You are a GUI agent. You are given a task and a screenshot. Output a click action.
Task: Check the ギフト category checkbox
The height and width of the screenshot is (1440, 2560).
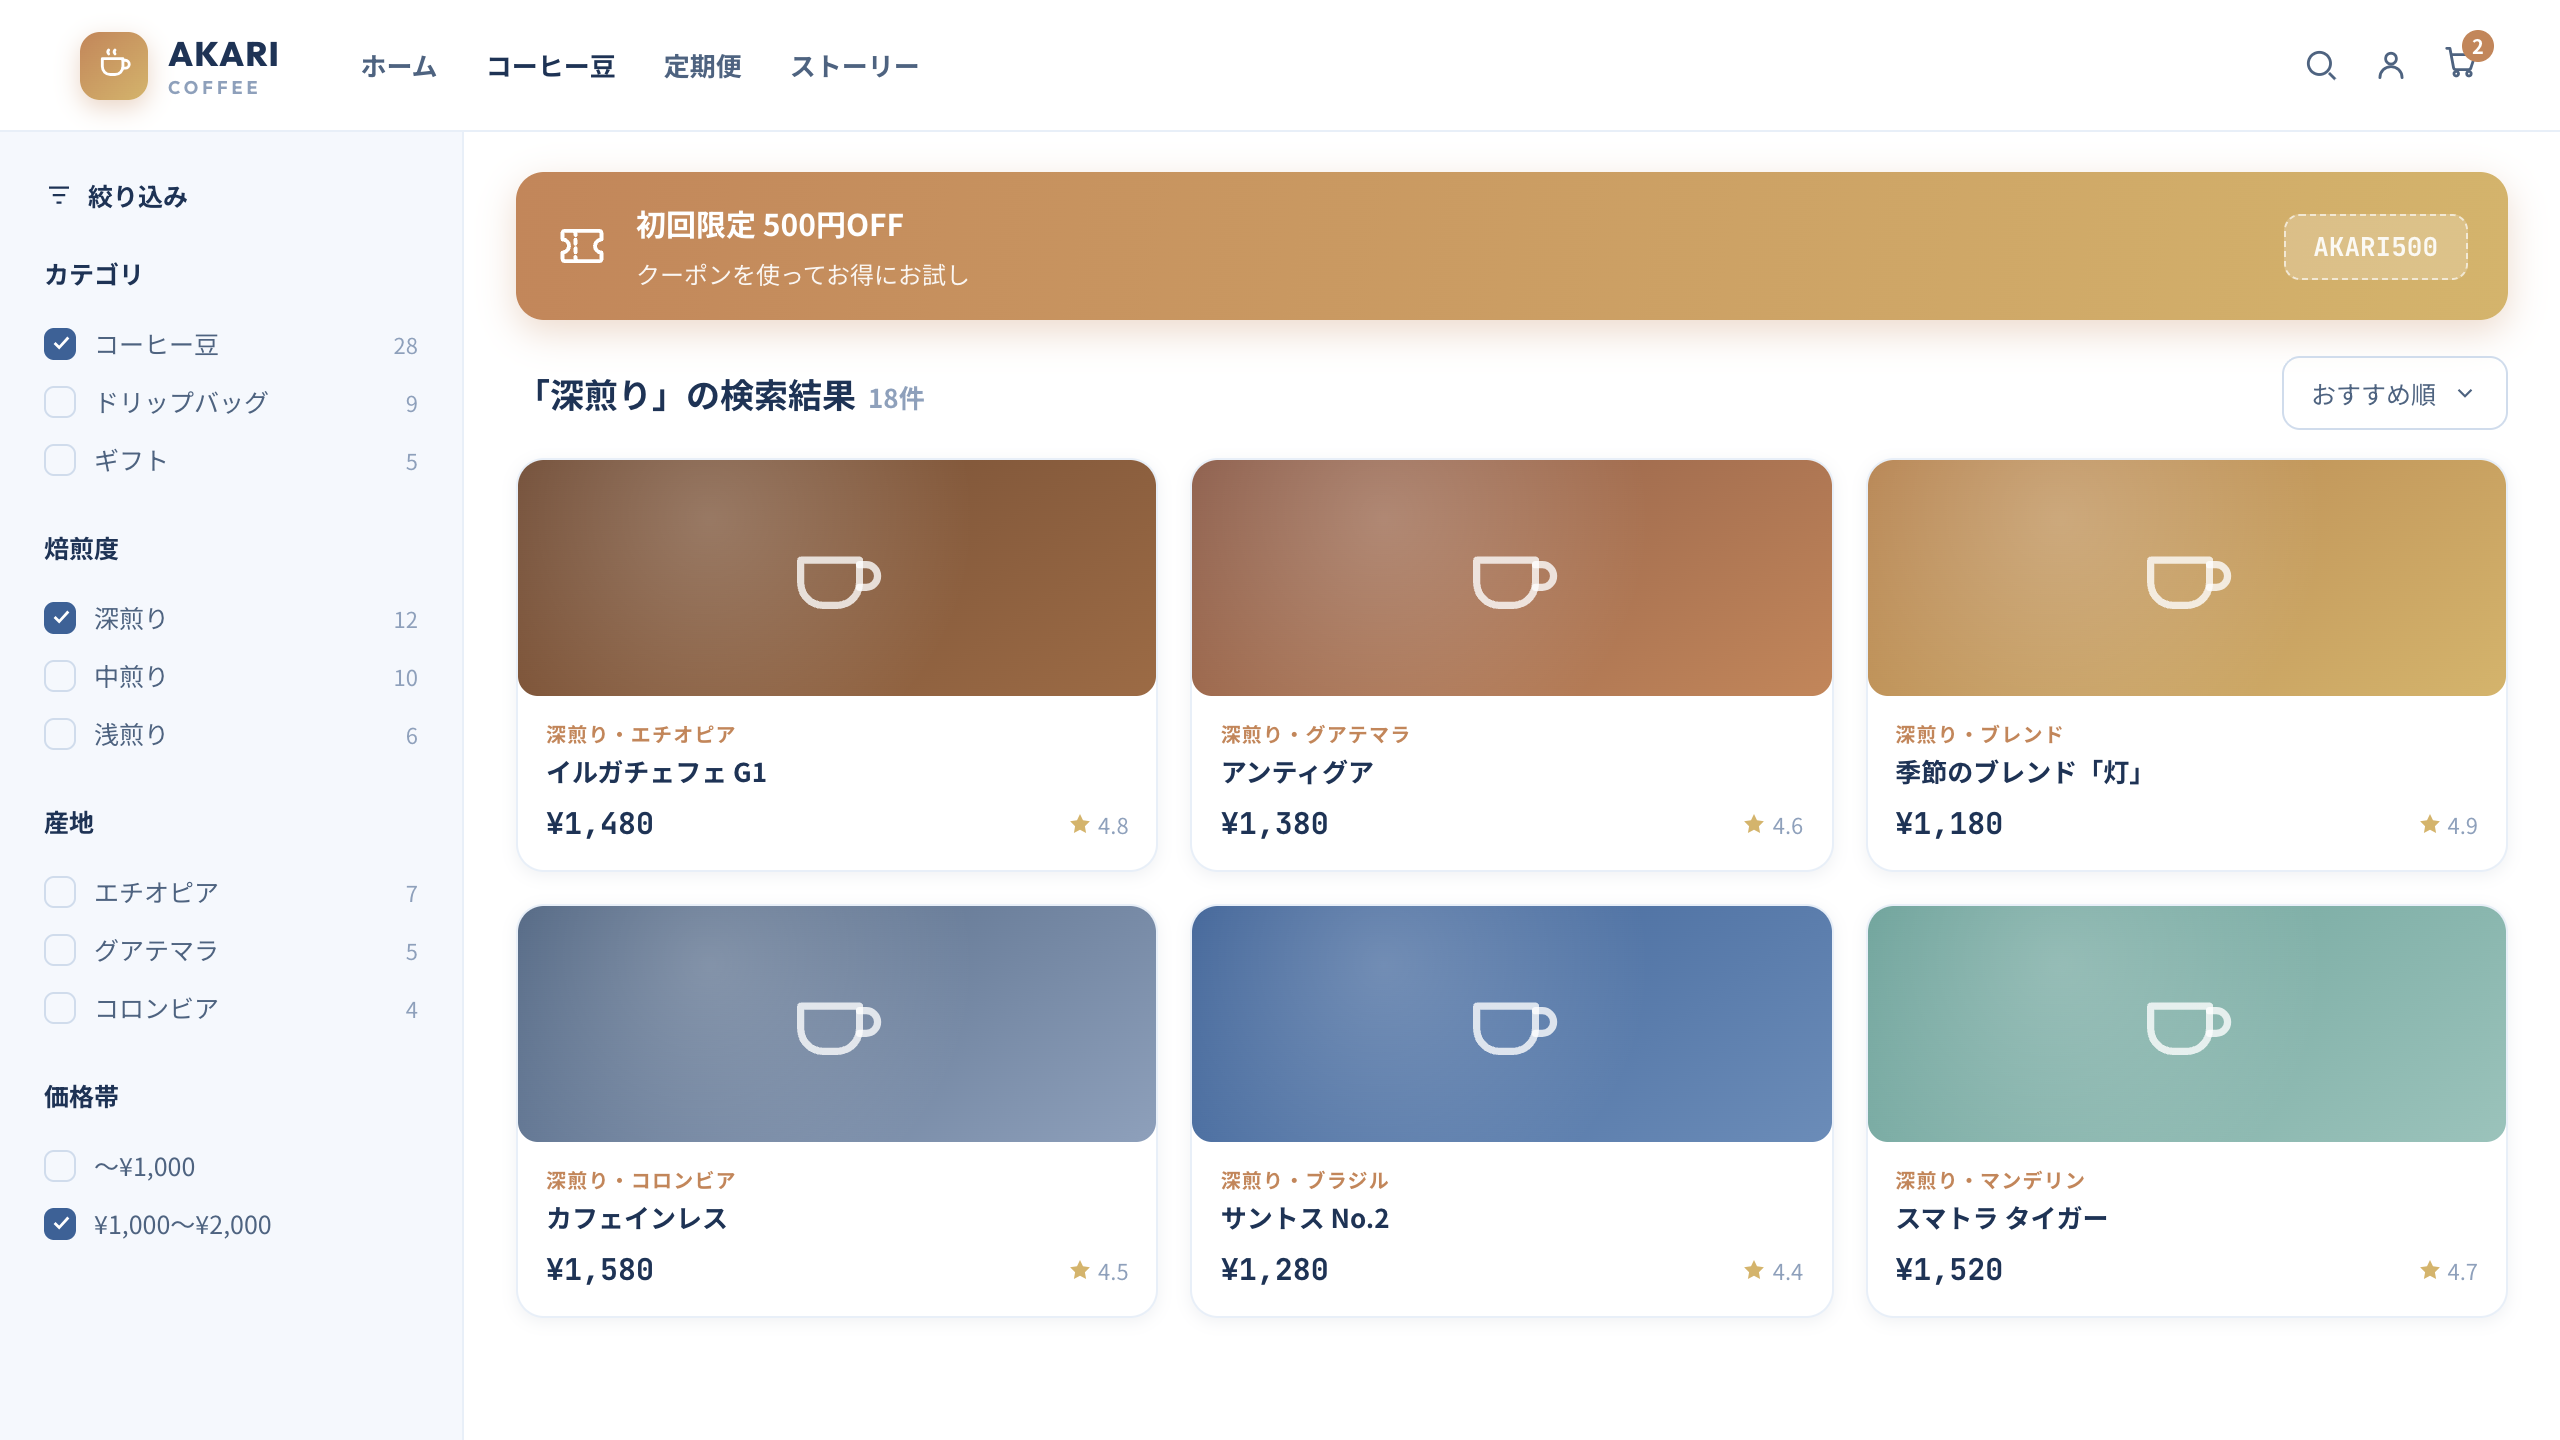tap(60, 460)
